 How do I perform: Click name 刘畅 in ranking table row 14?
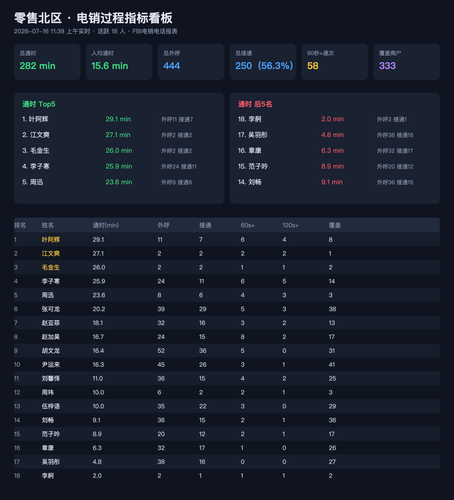click(x=48, y=420)
